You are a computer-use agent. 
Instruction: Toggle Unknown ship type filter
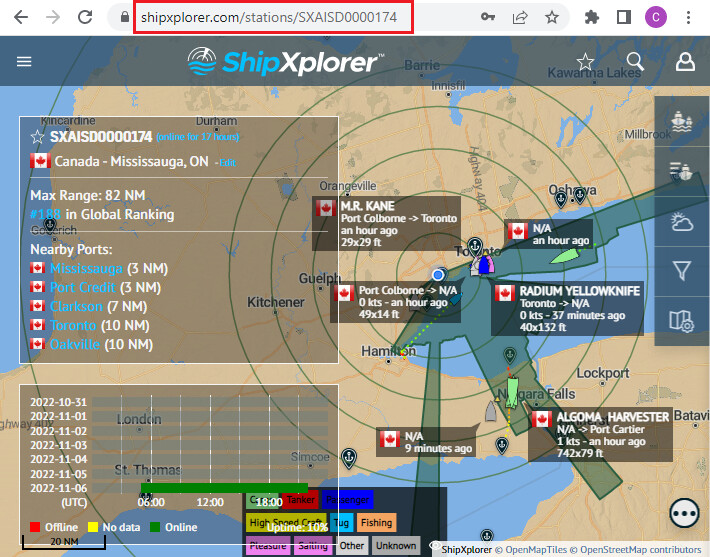(396, 546)
